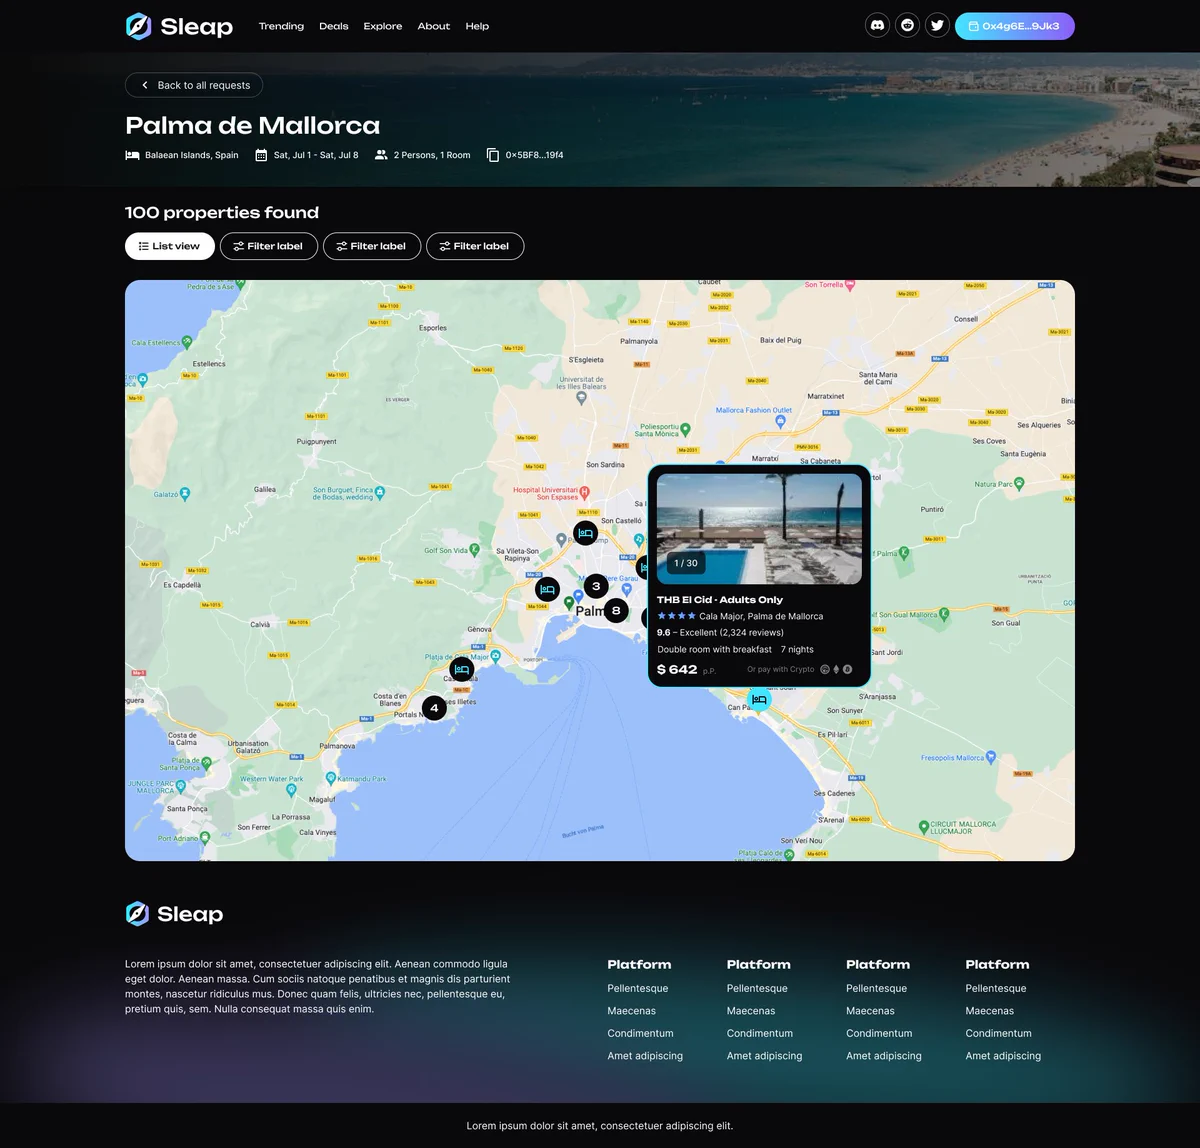Click the hotel marker near Sa Vileta-Son Rapinya

[x=547, y=589]
